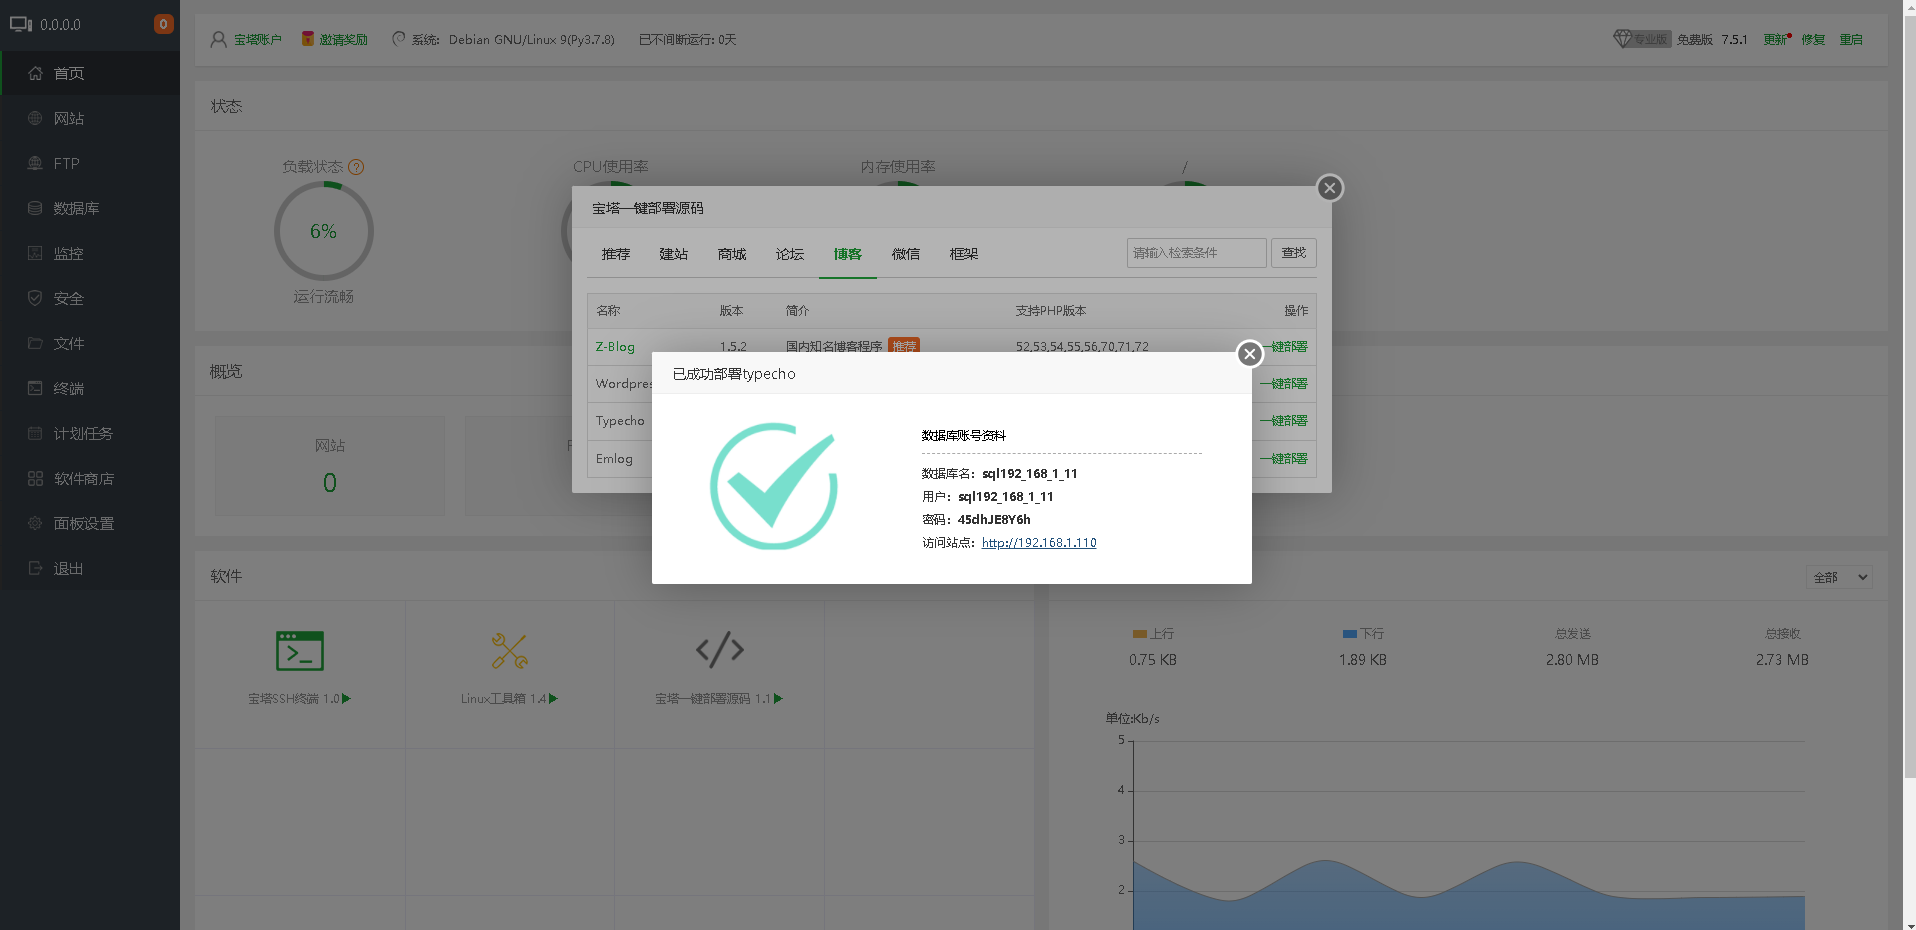
Task: Click the 宝塔账户 account link
Action: click(x=258, y=40)
